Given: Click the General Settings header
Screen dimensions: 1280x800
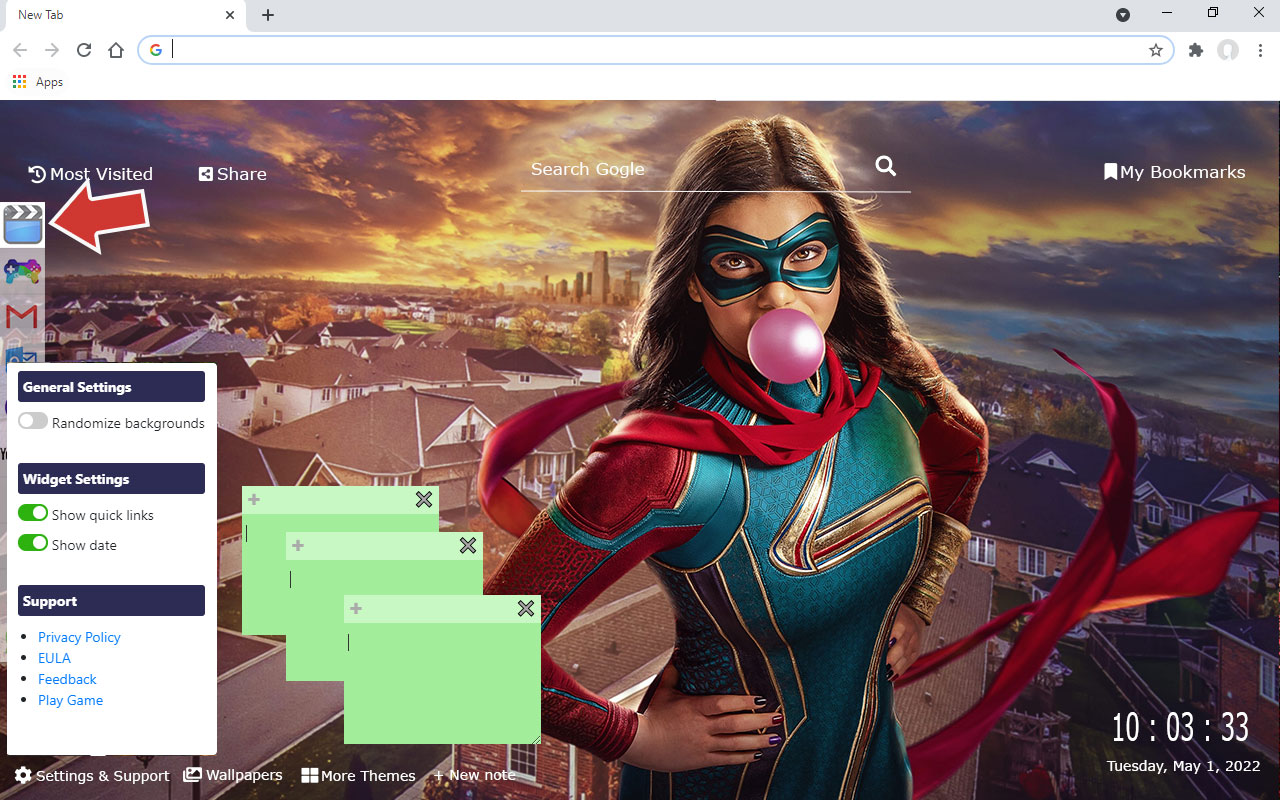Looking at the screenshot, I should point(111,387).
